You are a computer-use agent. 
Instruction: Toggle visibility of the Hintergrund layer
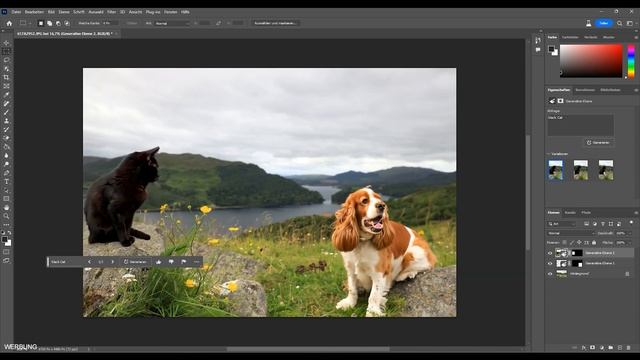(550, 274)
